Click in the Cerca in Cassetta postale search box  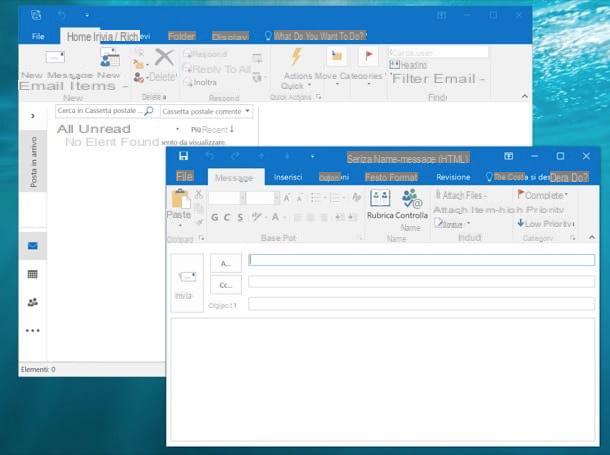(x=99, y=111)
